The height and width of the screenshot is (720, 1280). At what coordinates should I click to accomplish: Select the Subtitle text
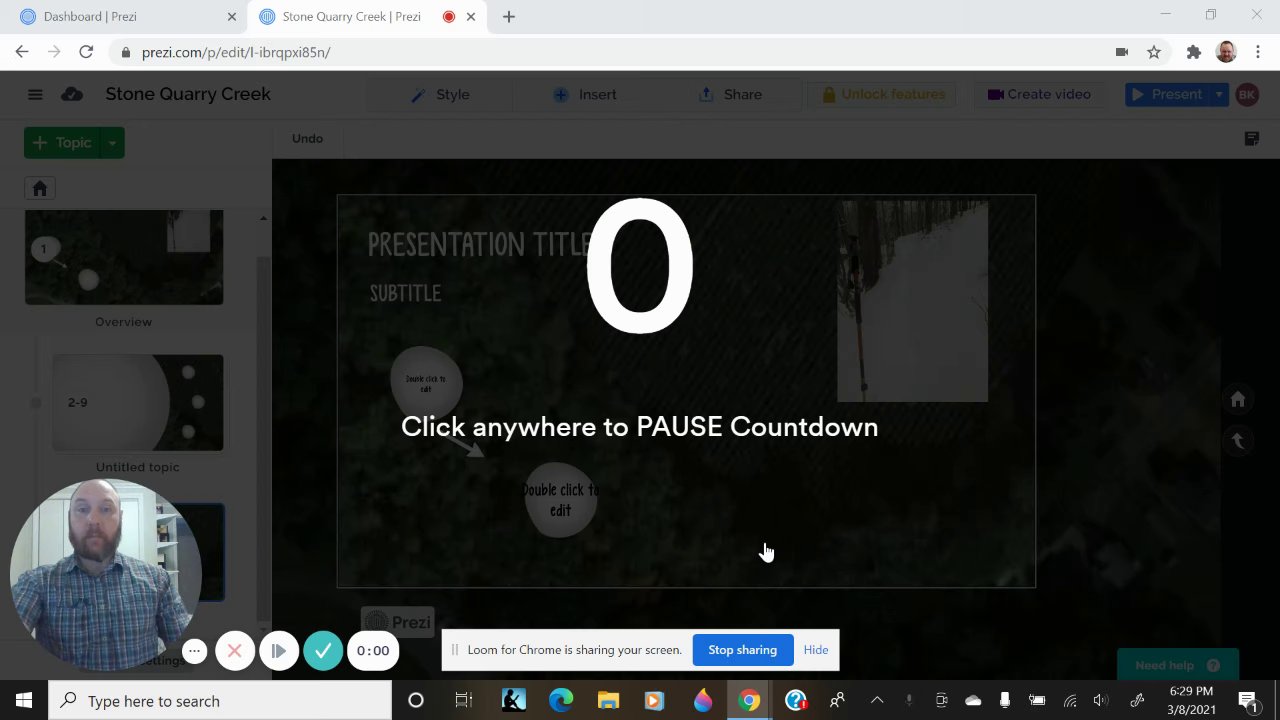[405, 293]
